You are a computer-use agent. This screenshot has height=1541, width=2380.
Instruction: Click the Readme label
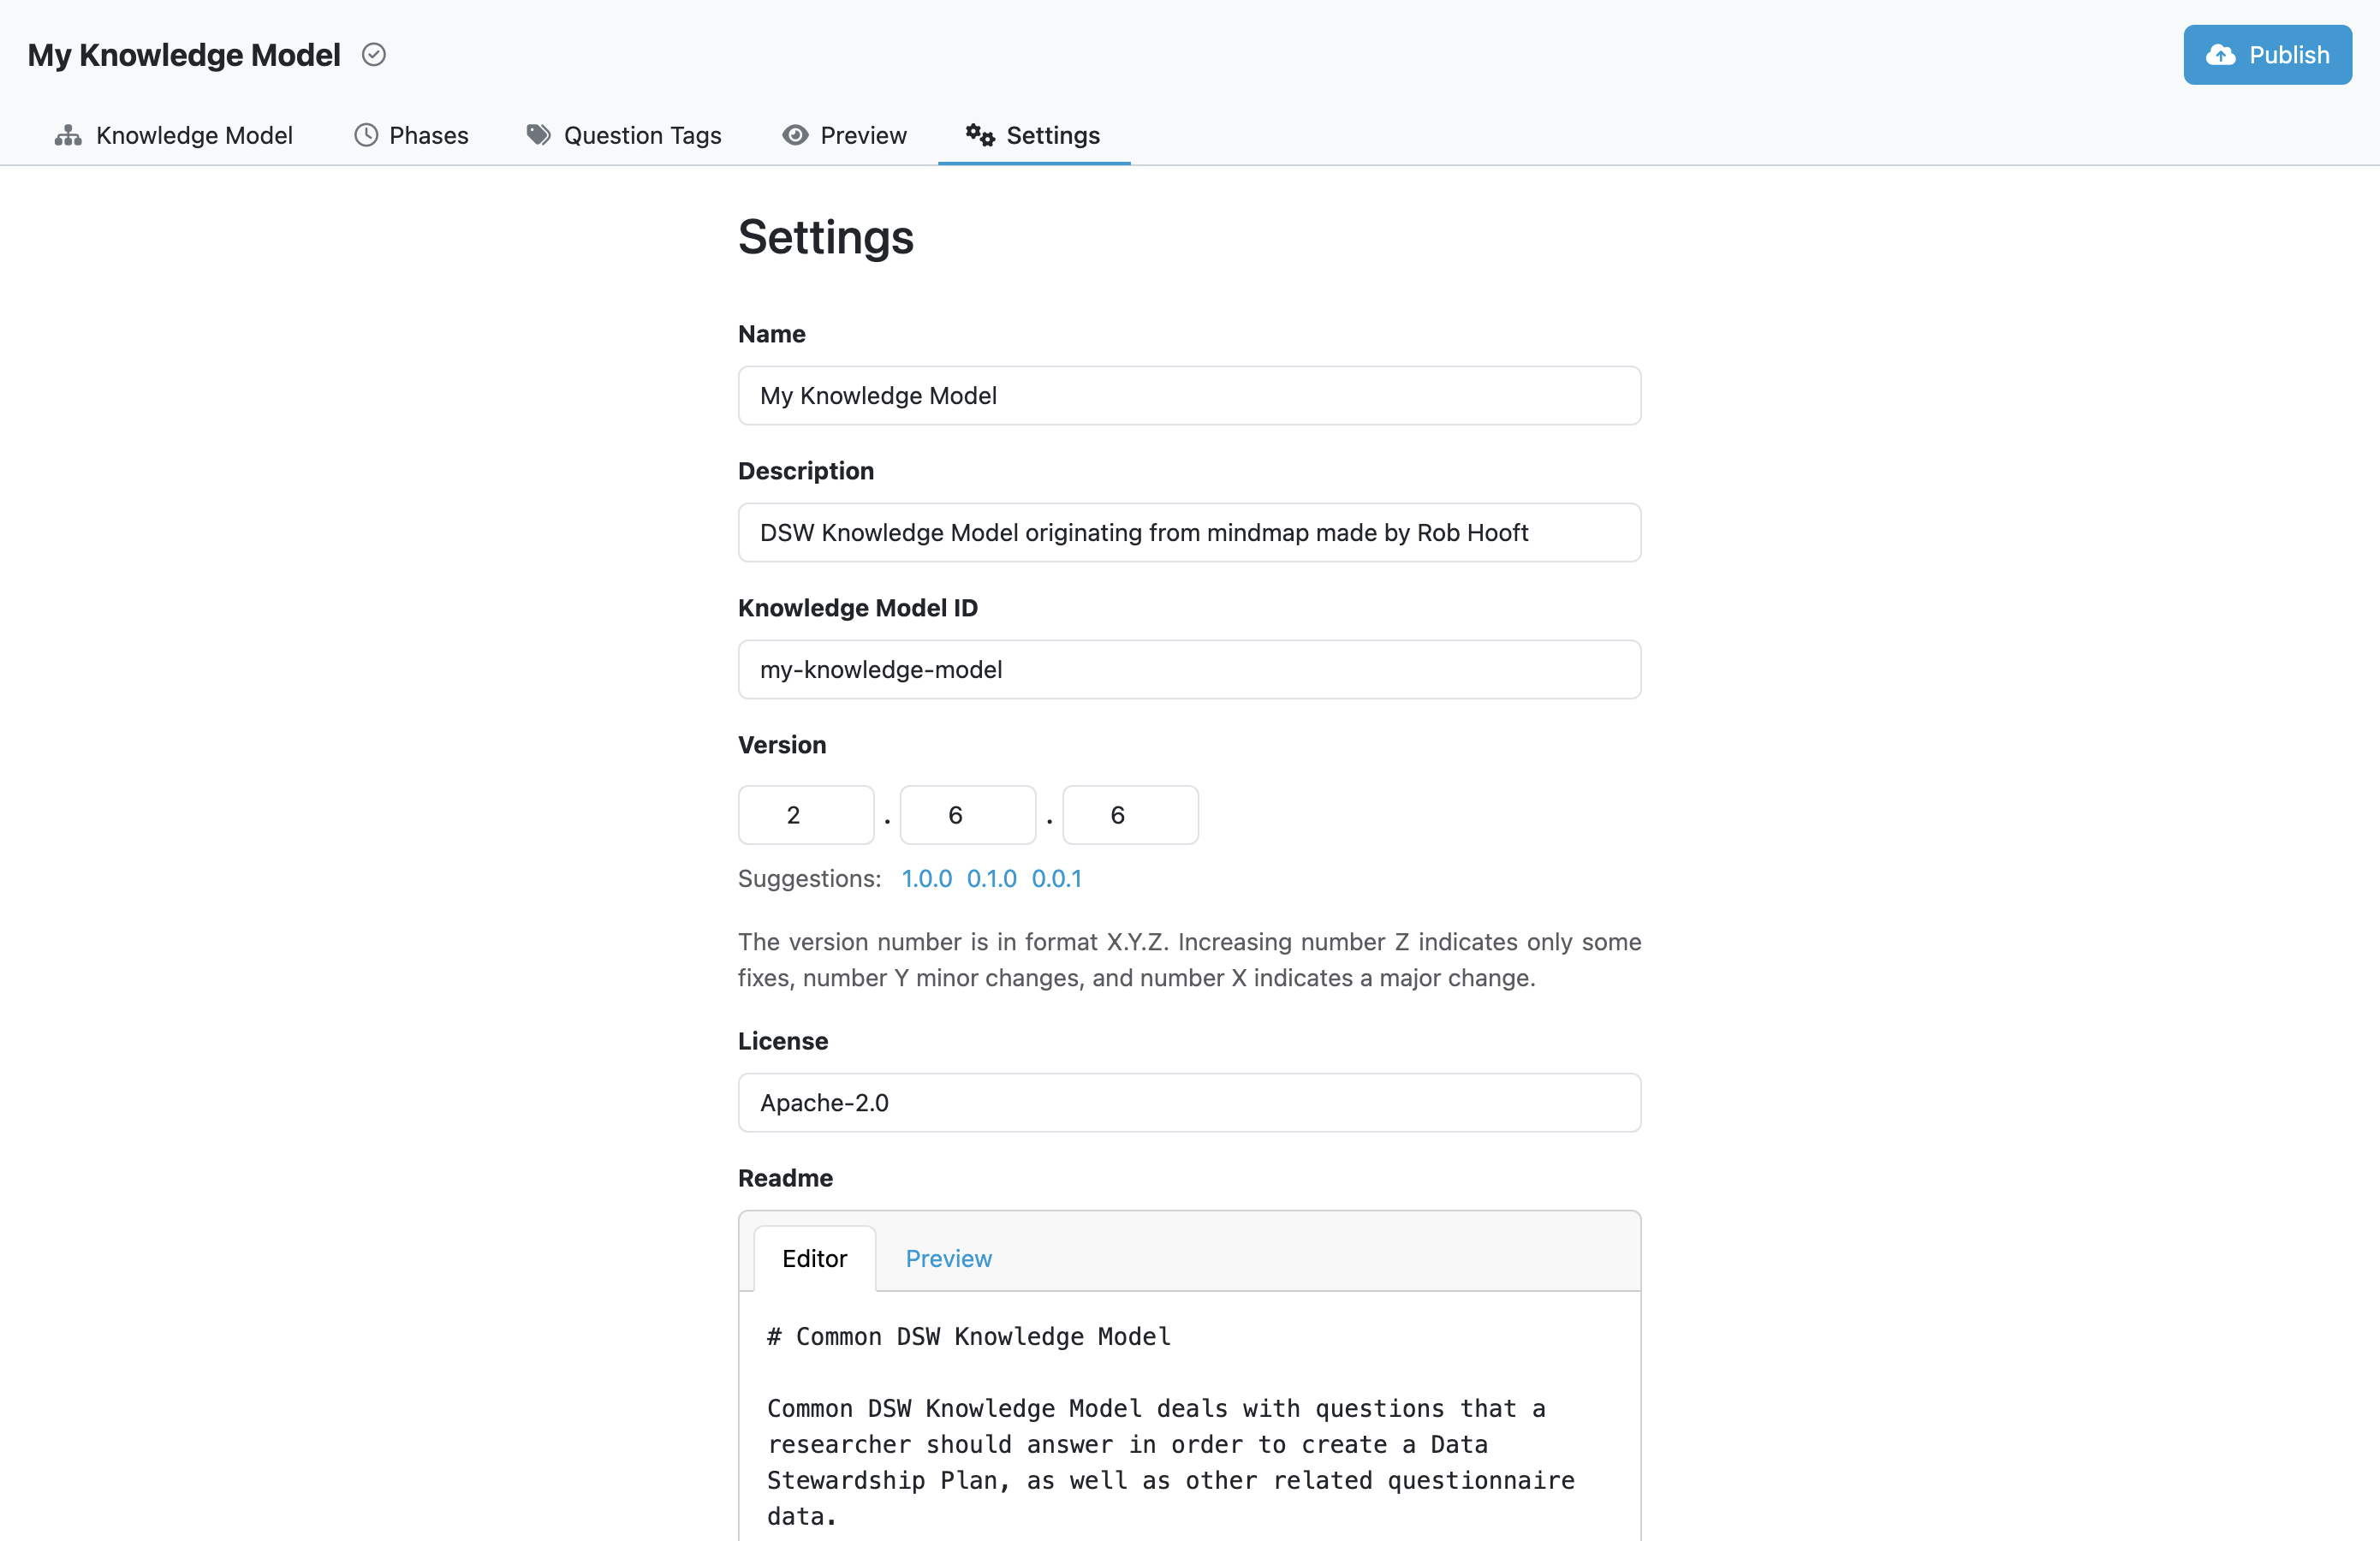pos(785,1178)
